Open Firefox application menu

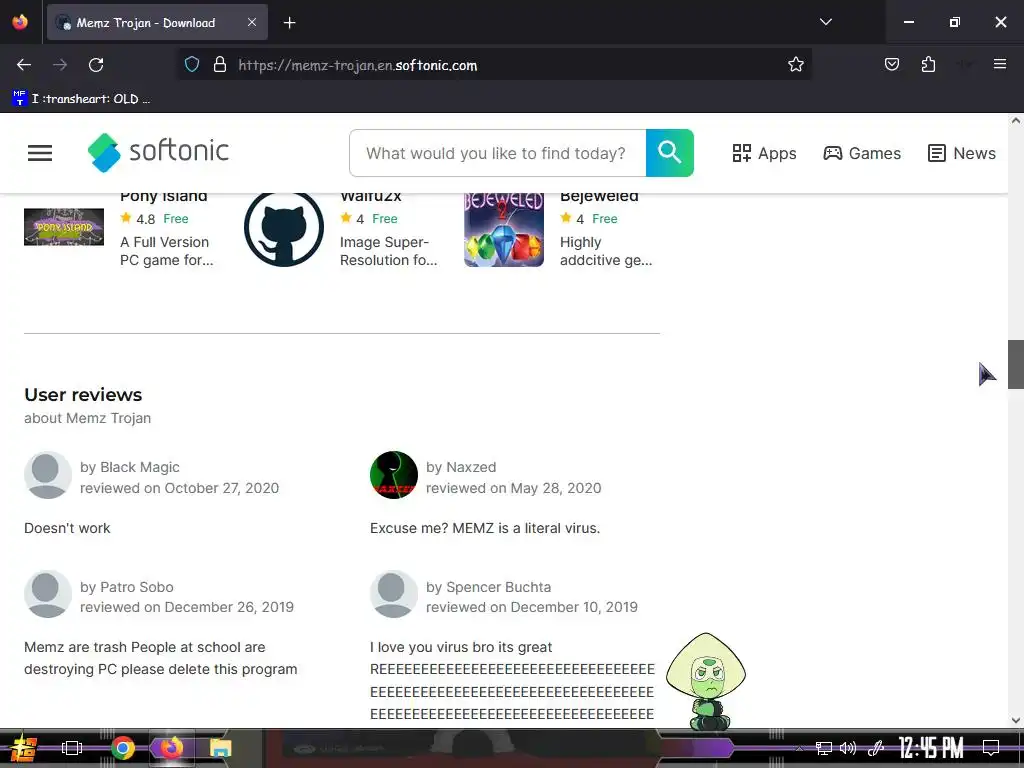pos(999,64)
